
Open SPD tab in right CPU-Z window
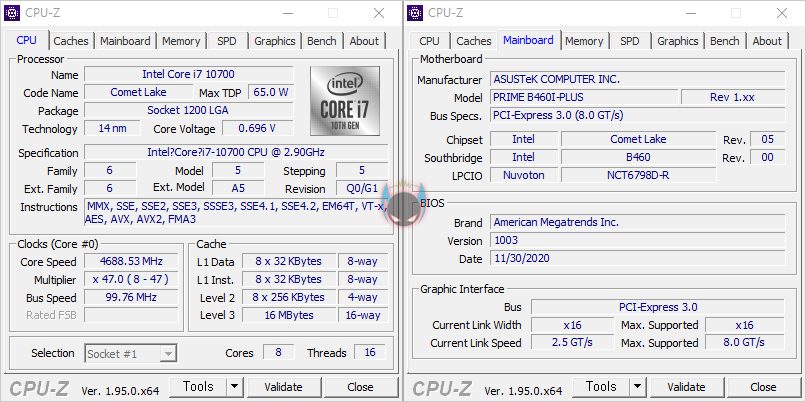coord(630,41)
